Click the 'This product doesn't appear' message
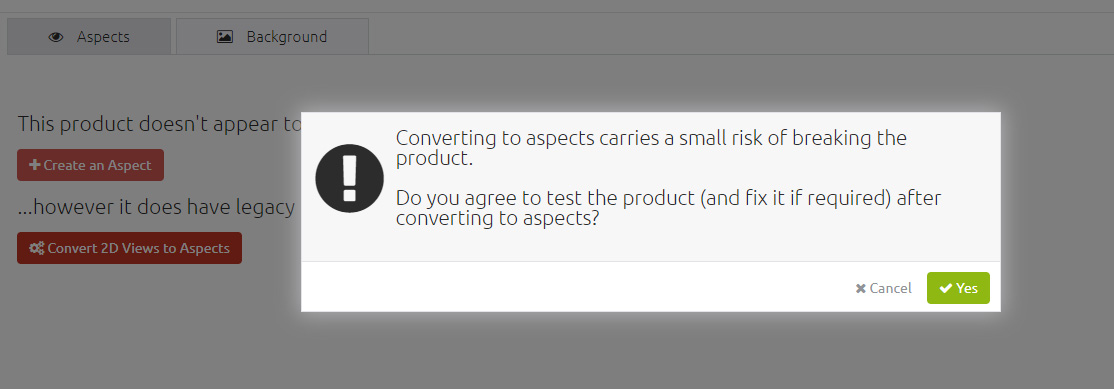 tap(160, 124)
